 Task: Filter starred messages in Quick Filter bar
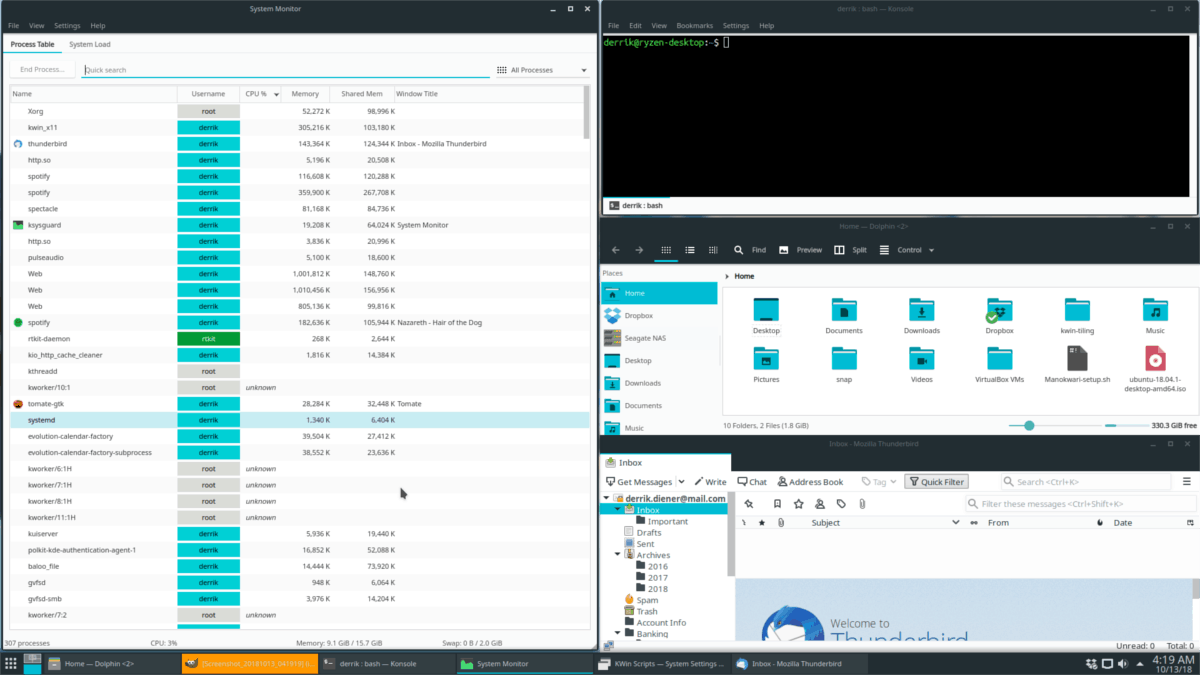pyautogui.click(x=797, y=503)
